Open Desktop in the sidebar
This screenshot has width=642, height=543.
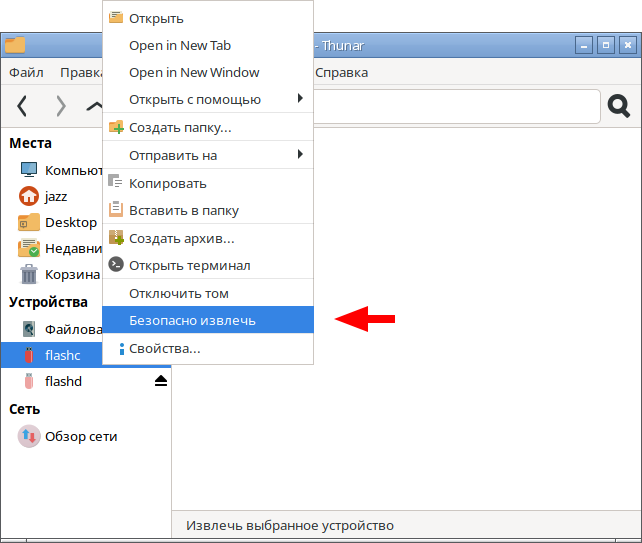[52, 222]
